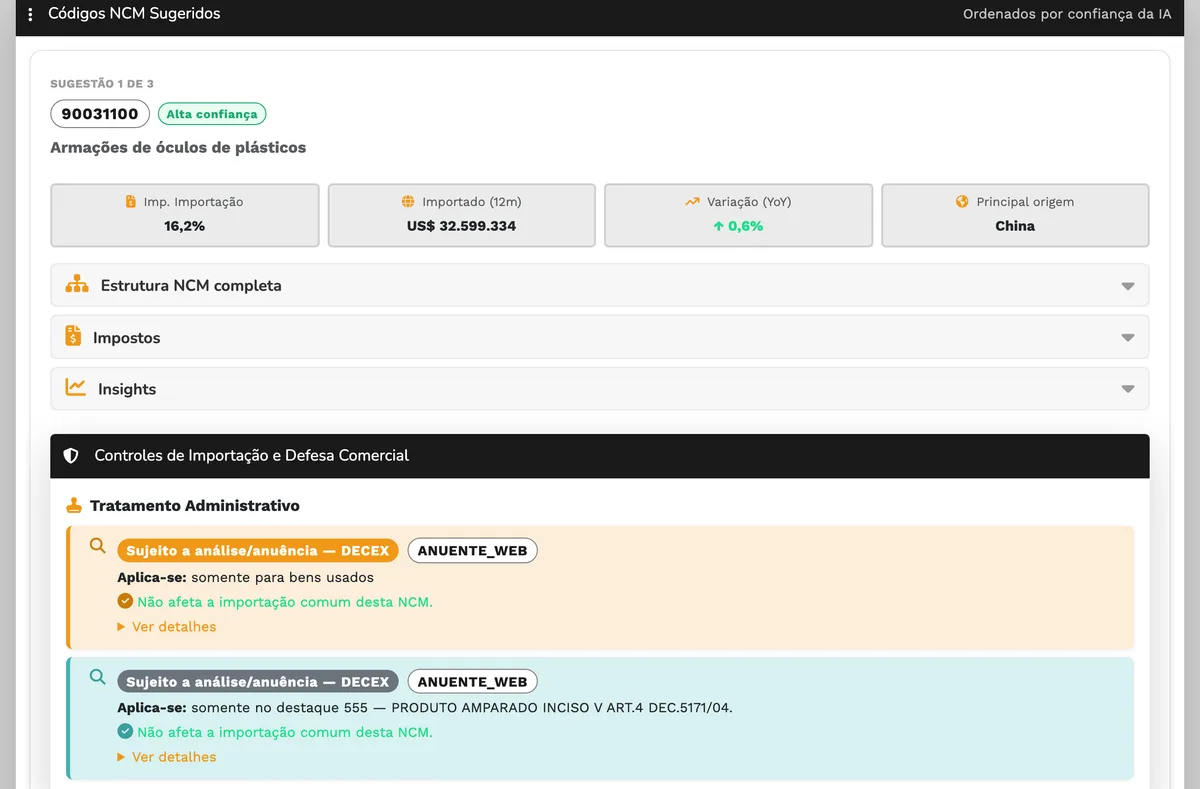Click the Impostos label
The width and height of the screenshot is (1200, 789).
(x=127, y=338)
